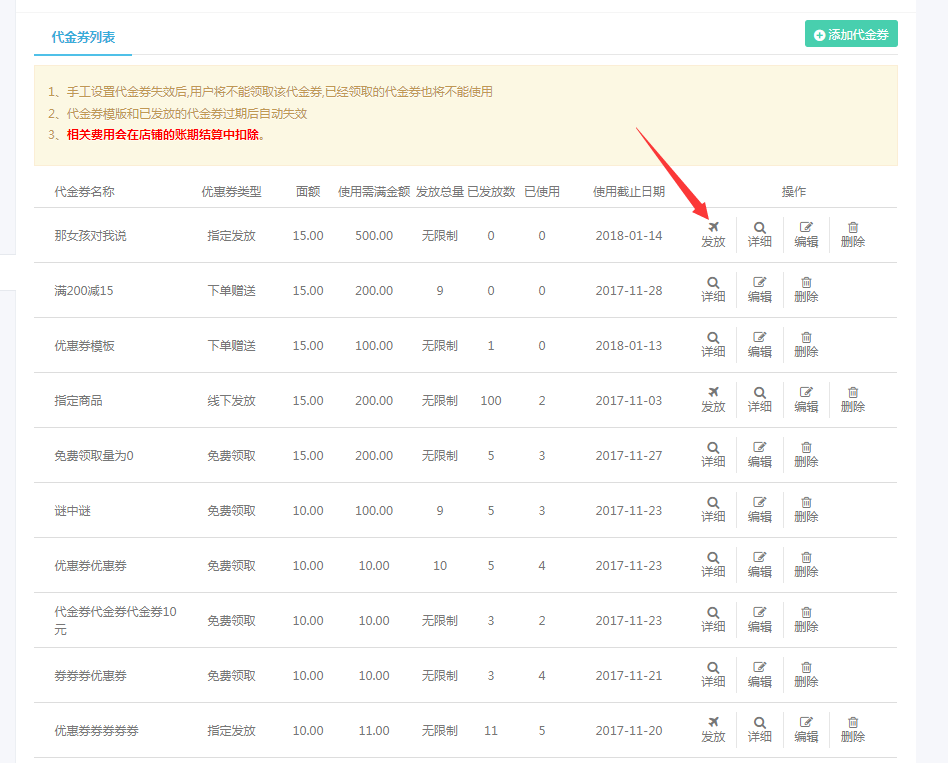Issue the 优惠券券券券券 voucher via 发放

click(x=713, y=729)
